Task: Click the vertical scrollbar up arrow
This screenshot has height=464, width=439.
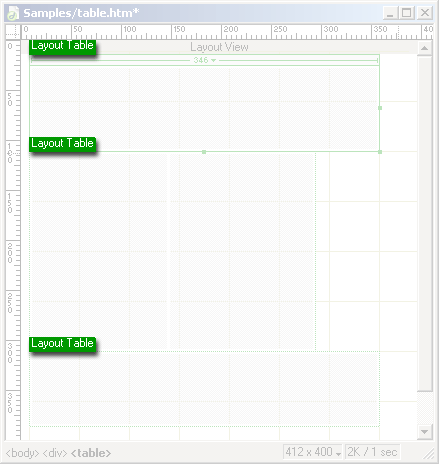Action: [x=425, y=48]
